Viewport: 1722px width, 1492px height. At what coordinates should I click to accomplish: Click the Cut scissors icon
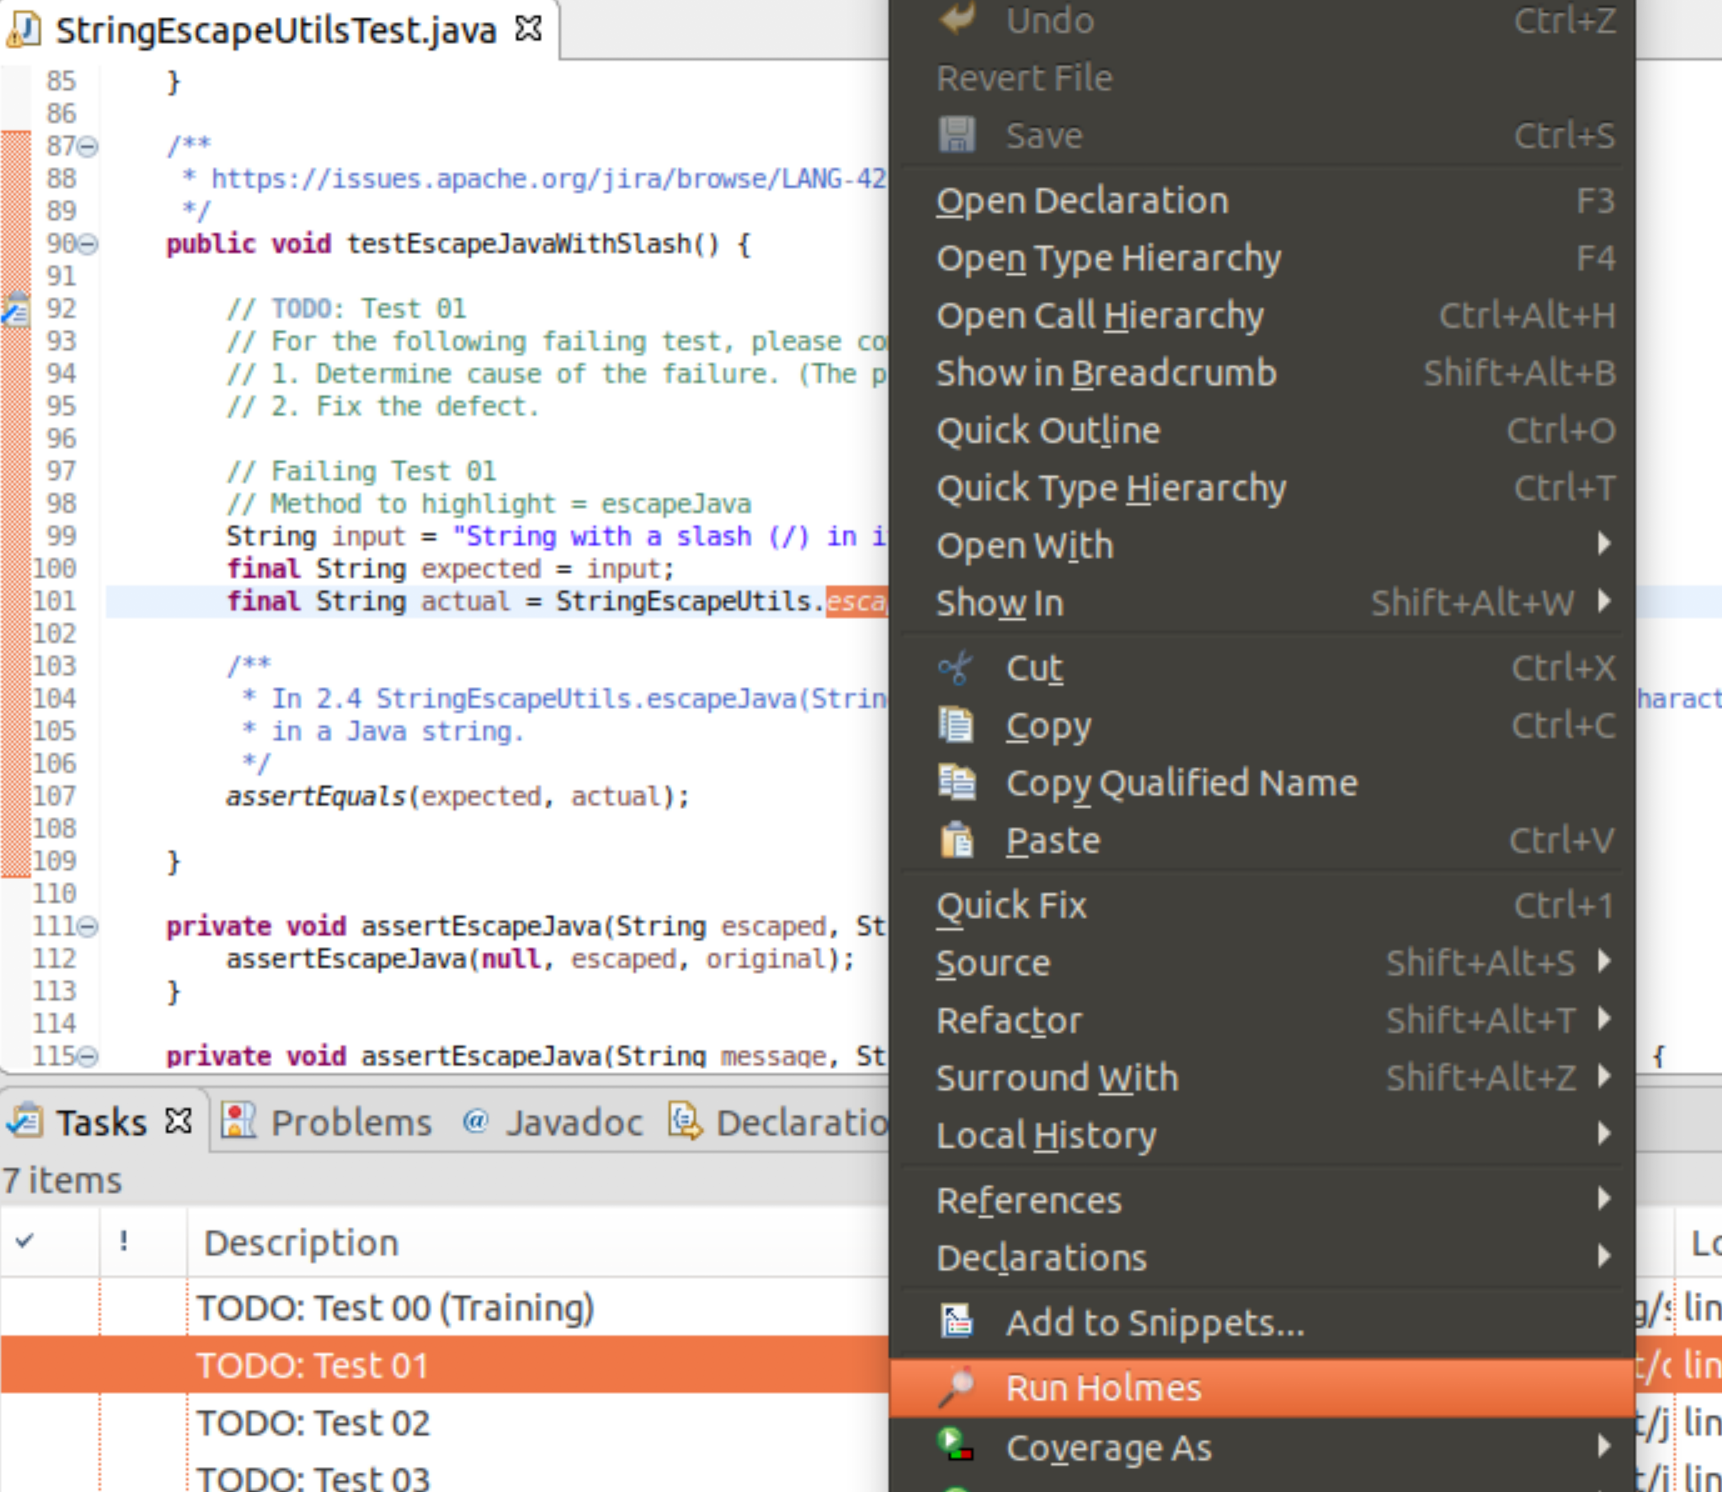pos(956,668)
